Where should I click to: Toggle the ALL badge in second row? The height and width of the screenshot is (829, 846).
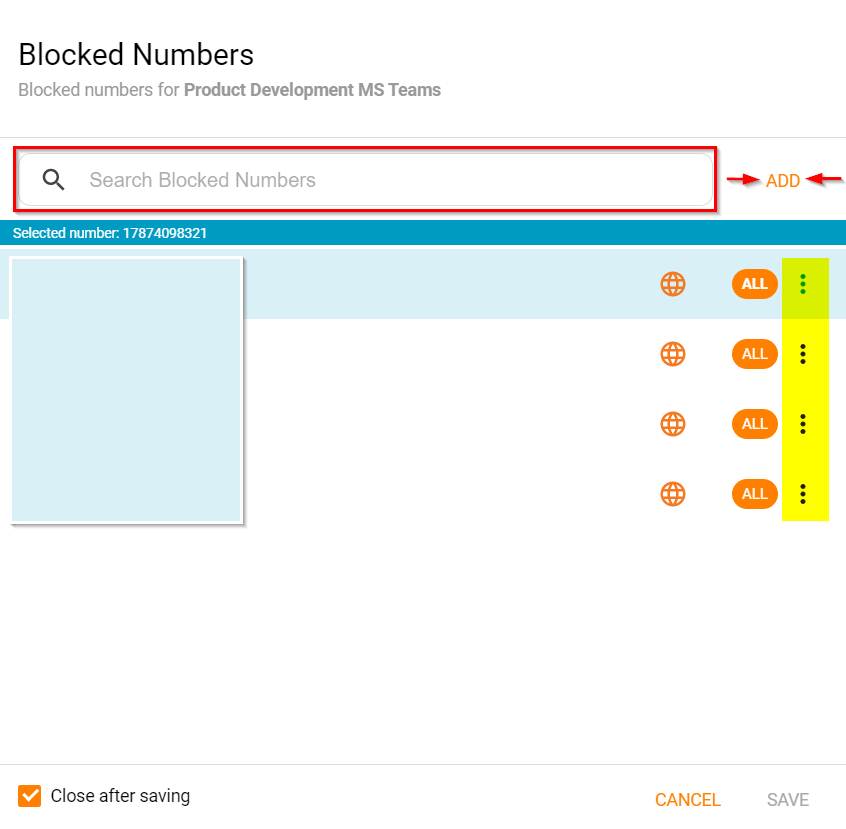coord(754,354)
